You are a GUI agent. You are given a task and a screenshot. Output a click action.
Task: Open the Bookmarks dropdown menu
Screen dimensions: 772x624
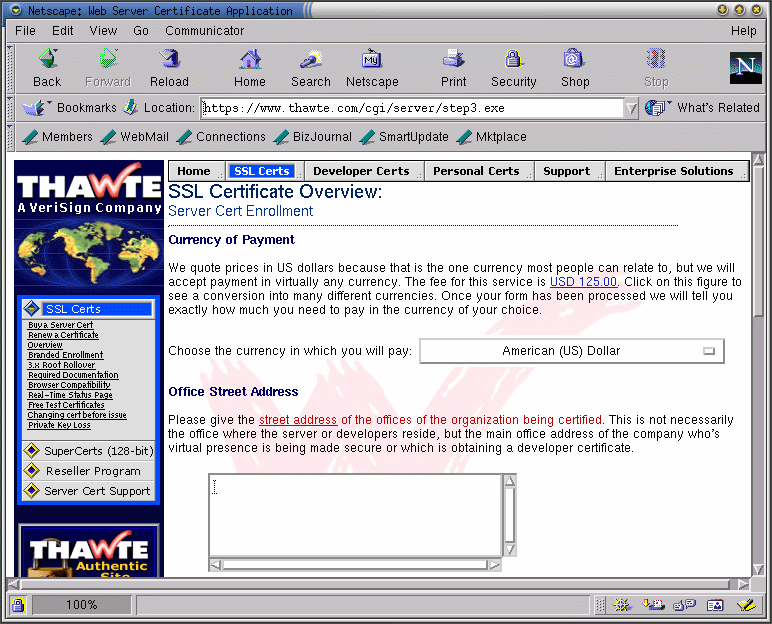tap(71, 108)
